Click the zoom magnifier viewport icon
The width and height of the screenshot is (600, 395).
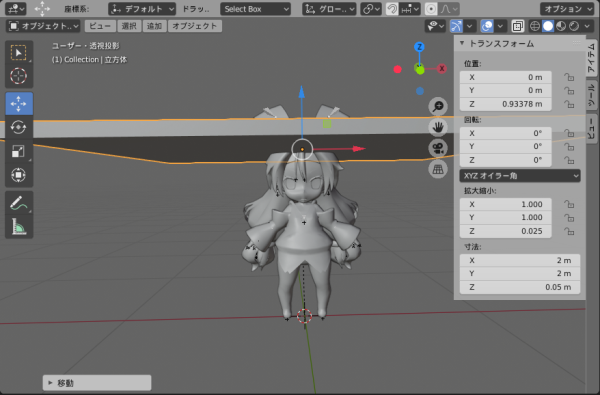(438, 107)
